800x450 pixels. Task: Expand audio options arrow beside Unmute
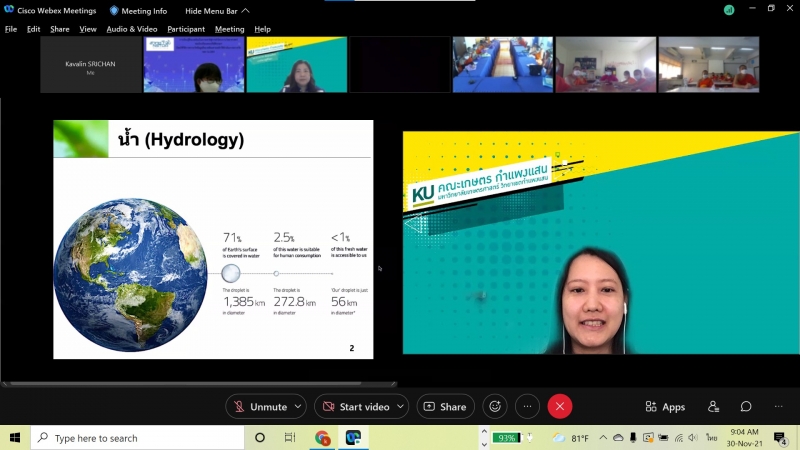point(299,406)
